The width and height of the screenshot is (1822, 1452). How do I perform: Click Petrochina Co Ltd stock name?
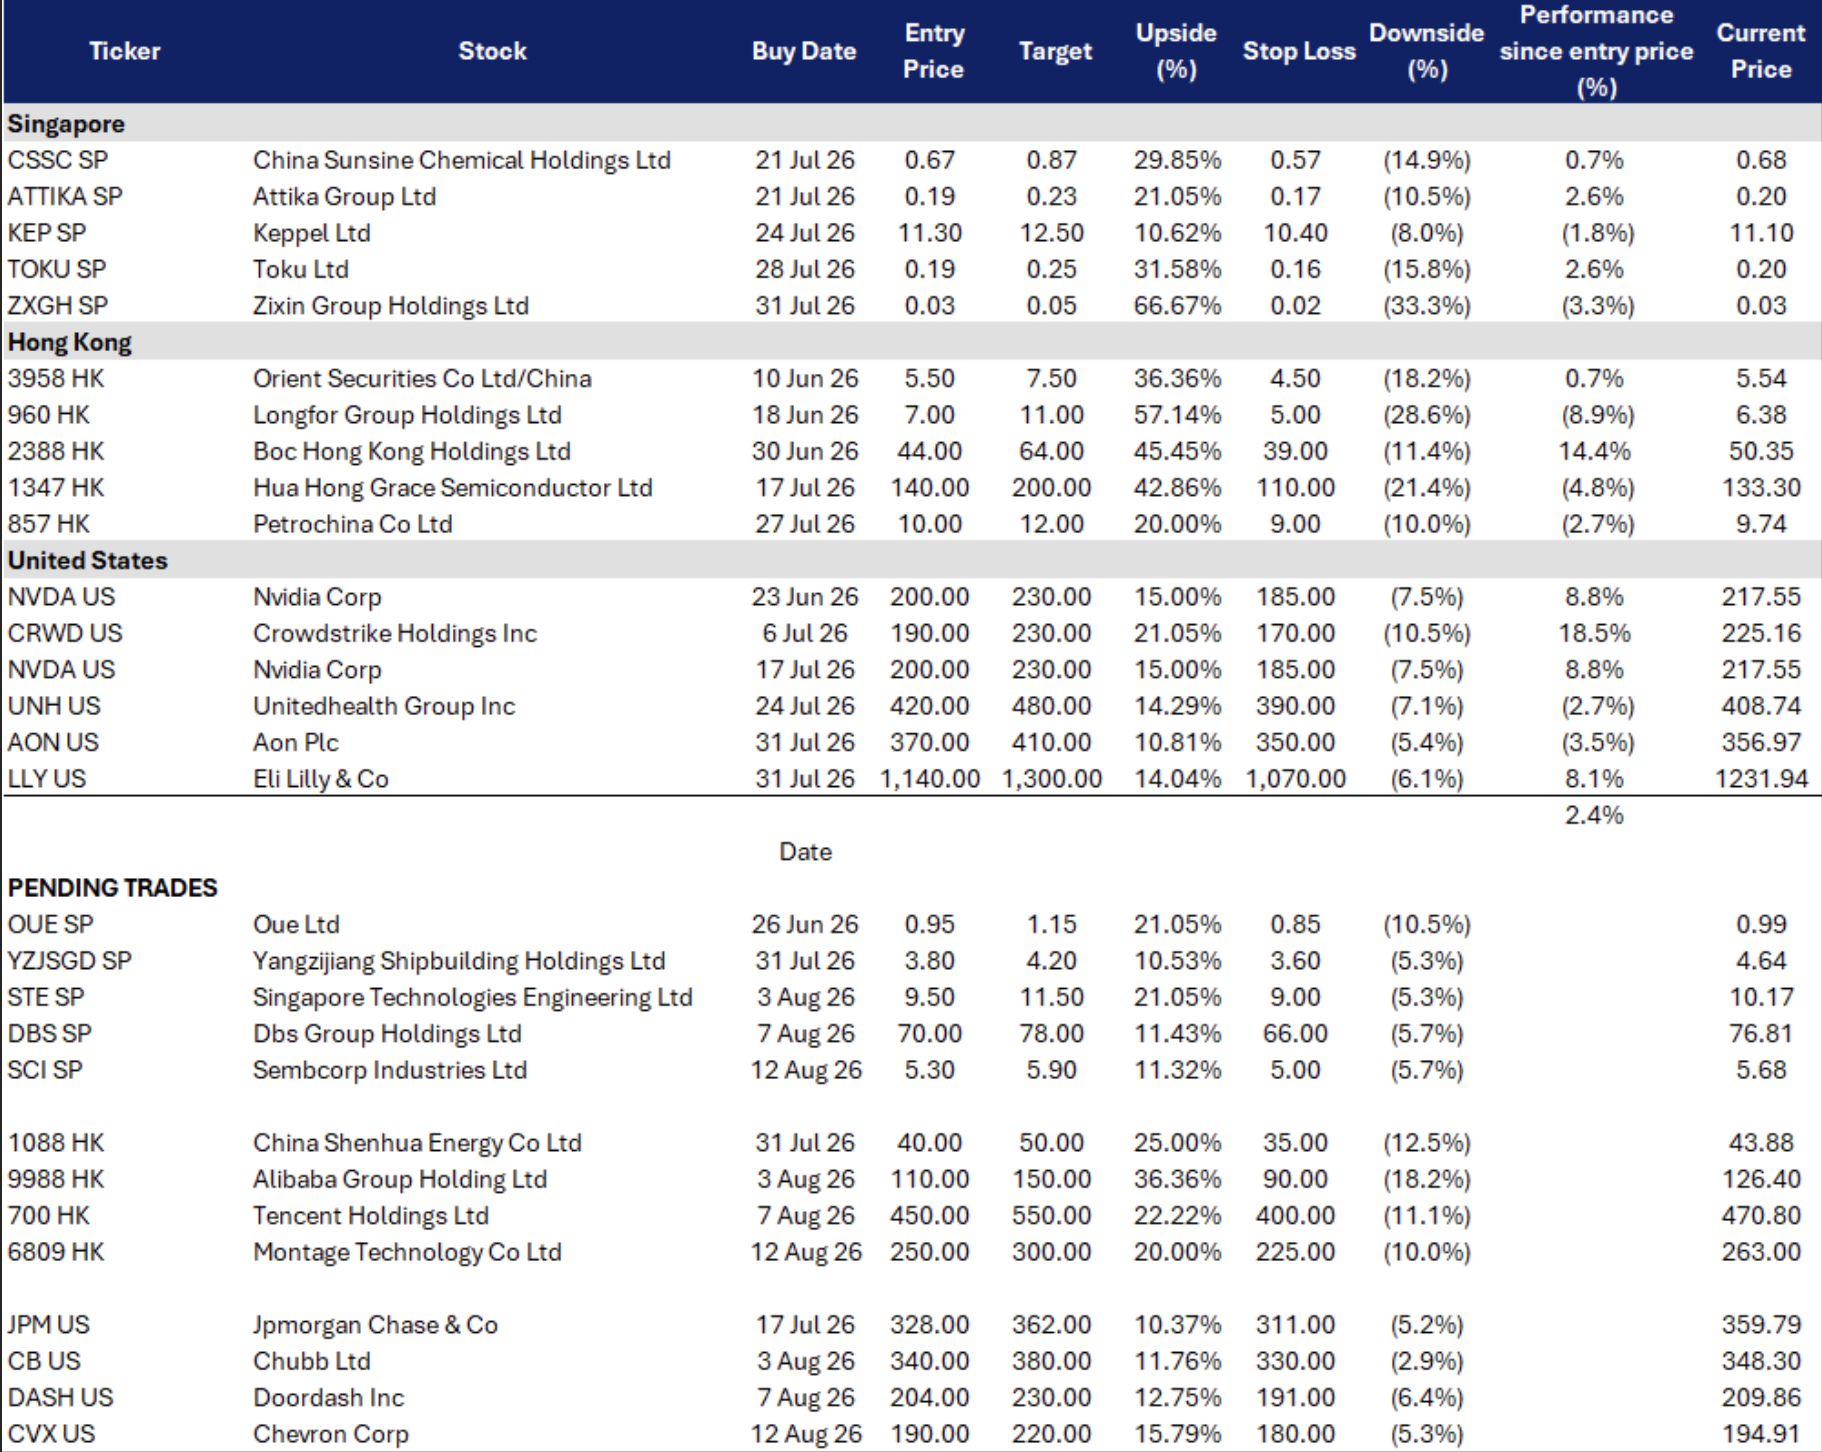[x=353, y=524]
